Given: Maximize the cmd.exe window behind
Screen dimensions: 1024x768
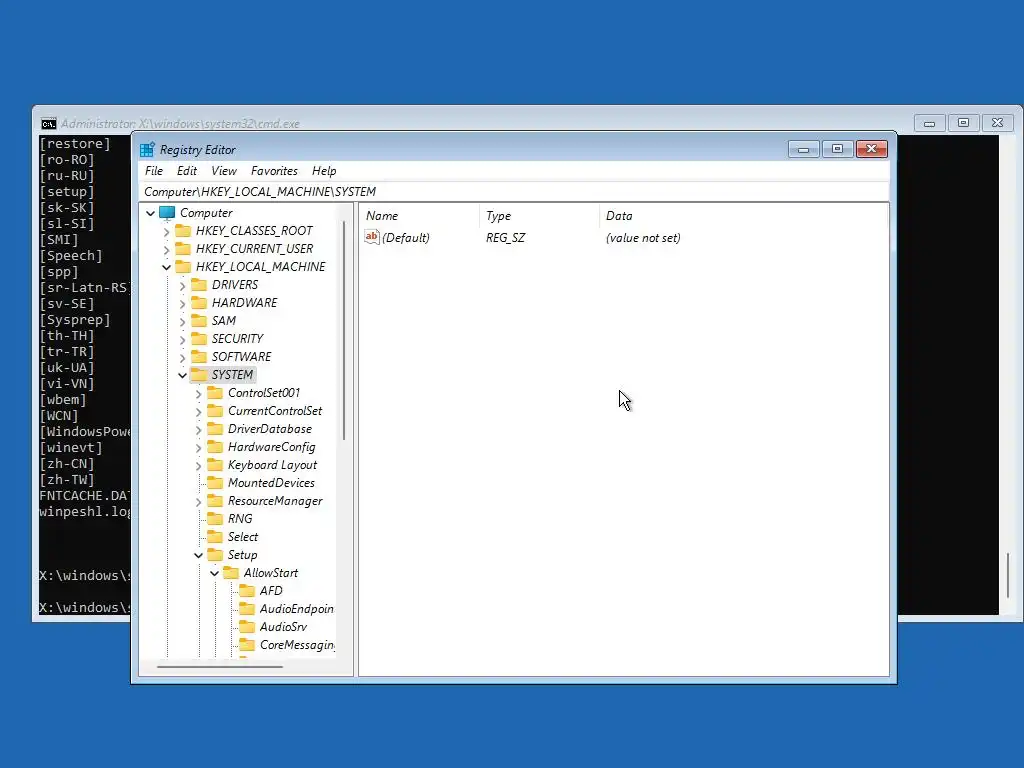Looking at the screenshot, I should click(x=963, y=123).
